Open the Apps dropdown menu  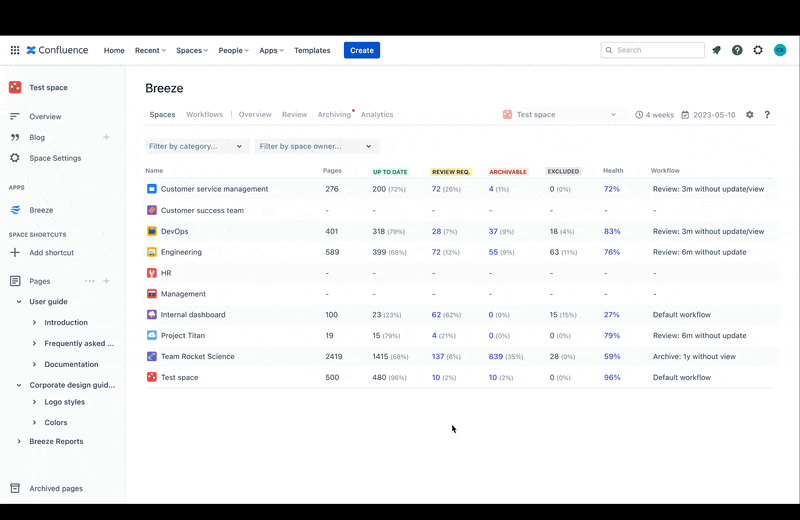271,51
